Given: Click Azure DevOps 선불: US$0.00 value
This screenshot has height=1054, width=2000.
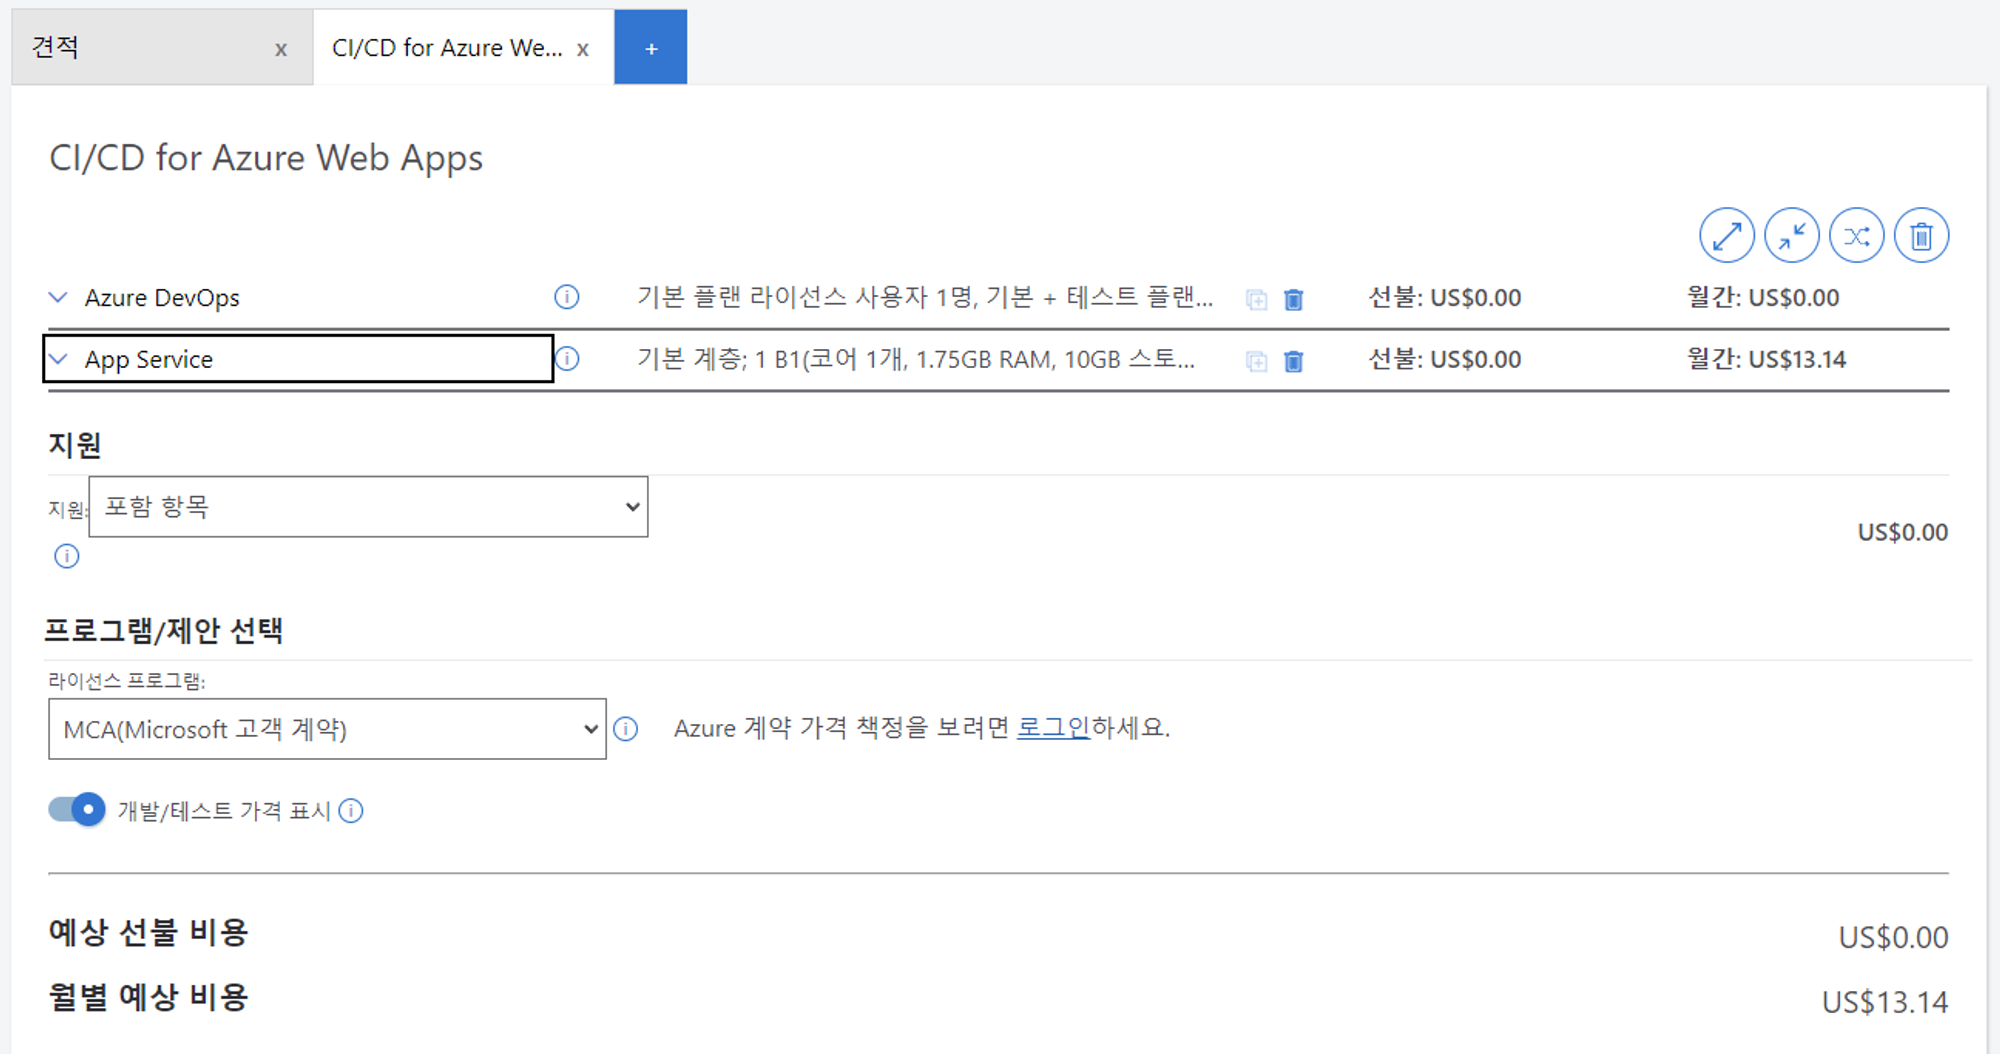Looking at the screenshot, I should point(1445,297).
